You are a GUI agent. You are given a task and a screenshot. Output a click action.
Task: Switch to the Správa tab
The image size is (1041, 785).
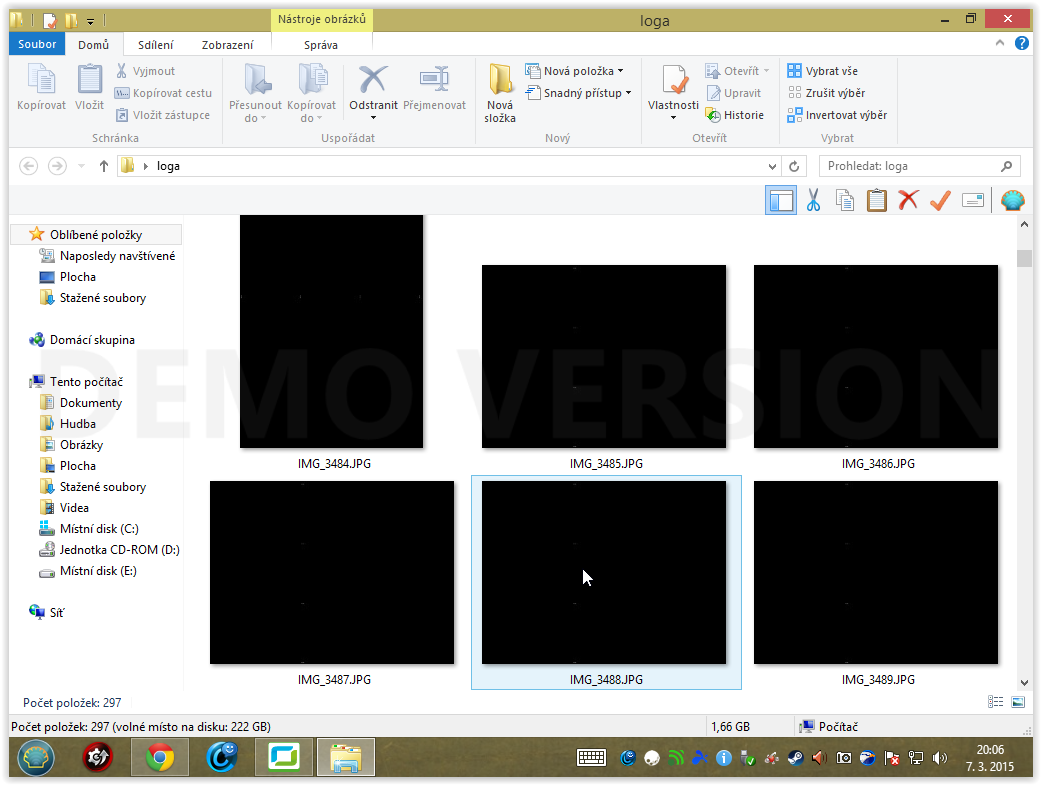click(321, 44)
